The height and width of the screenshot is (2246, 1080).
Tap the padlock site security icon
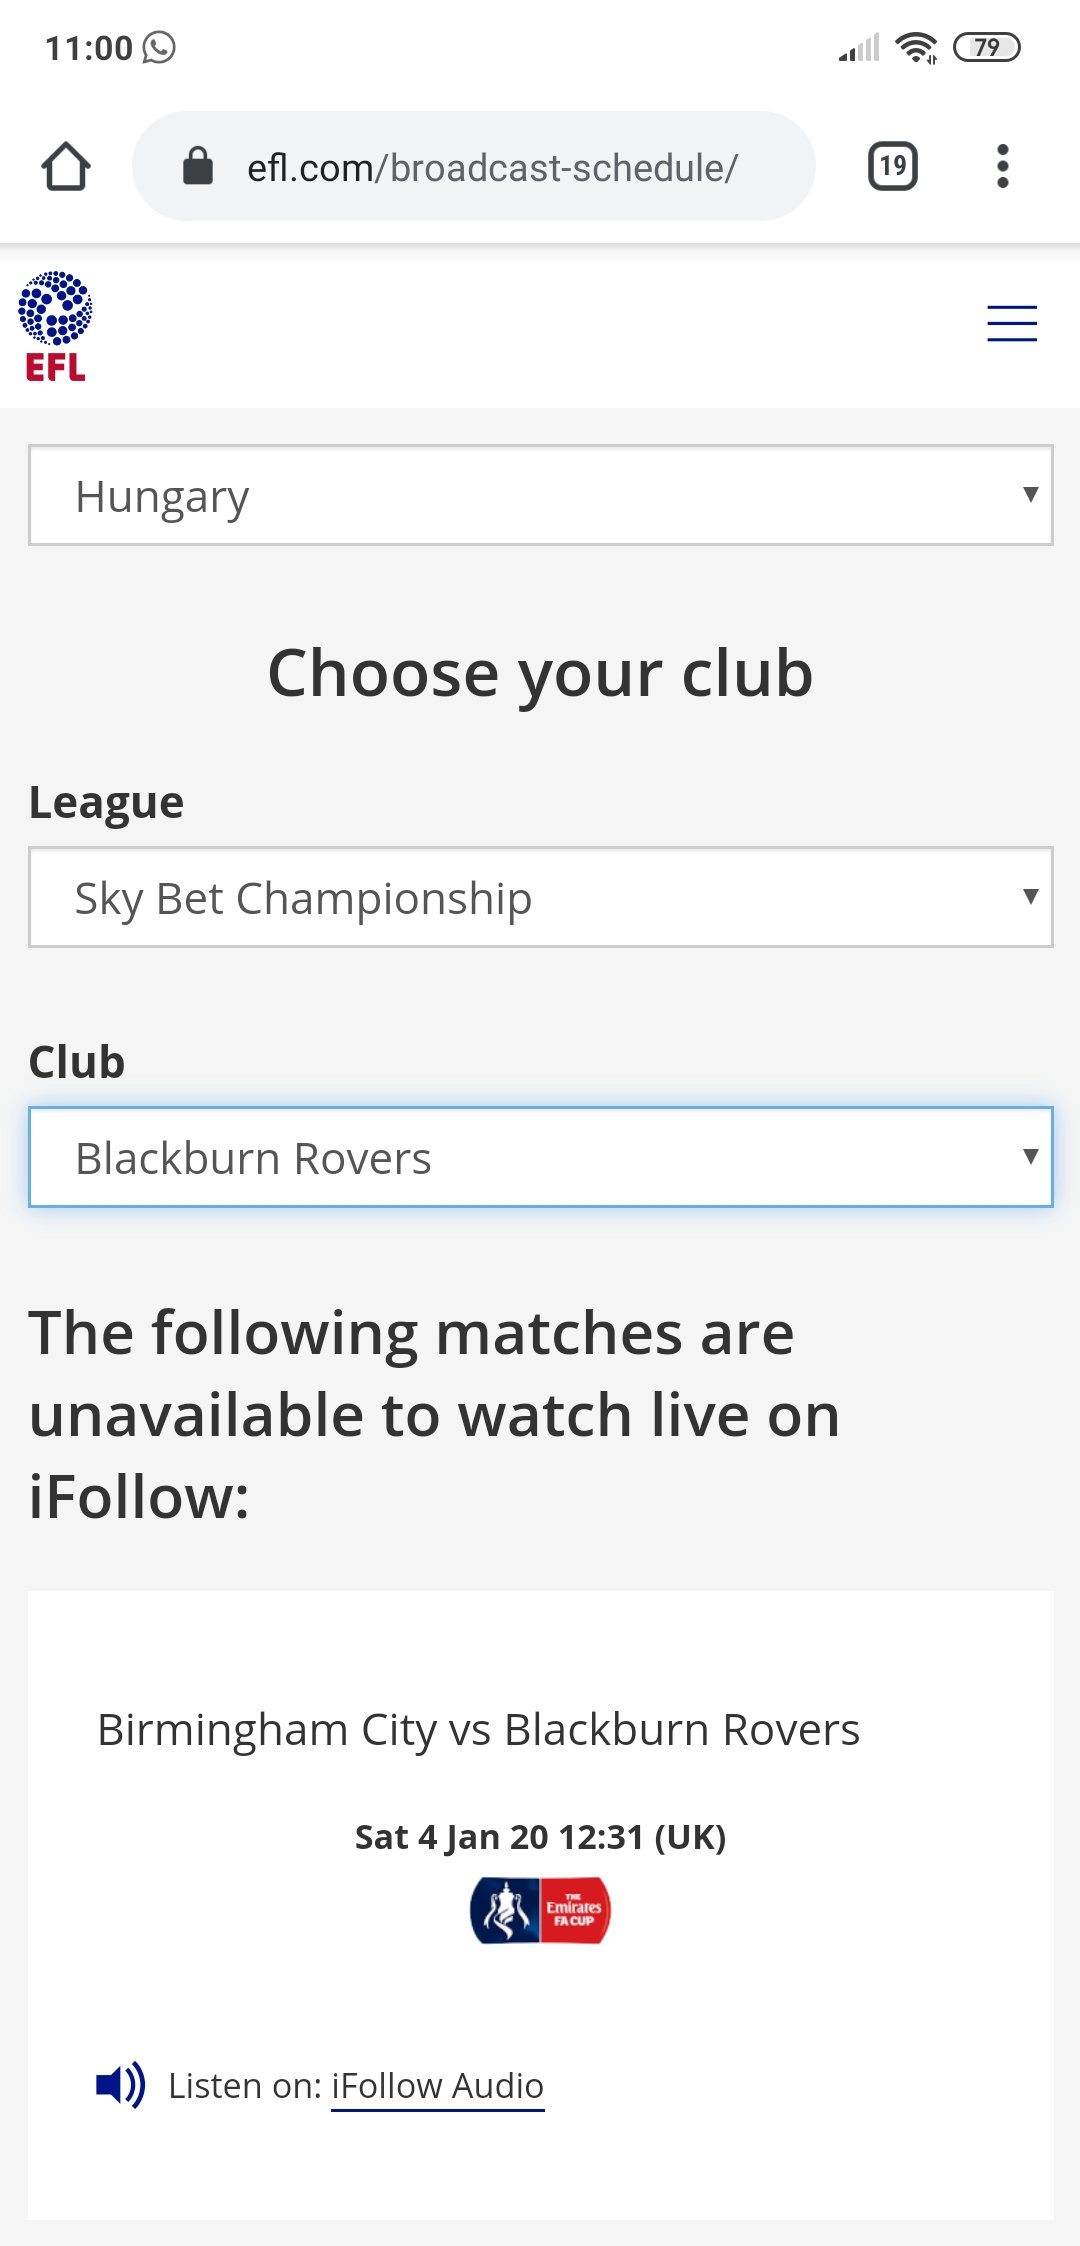coord(198,166)
